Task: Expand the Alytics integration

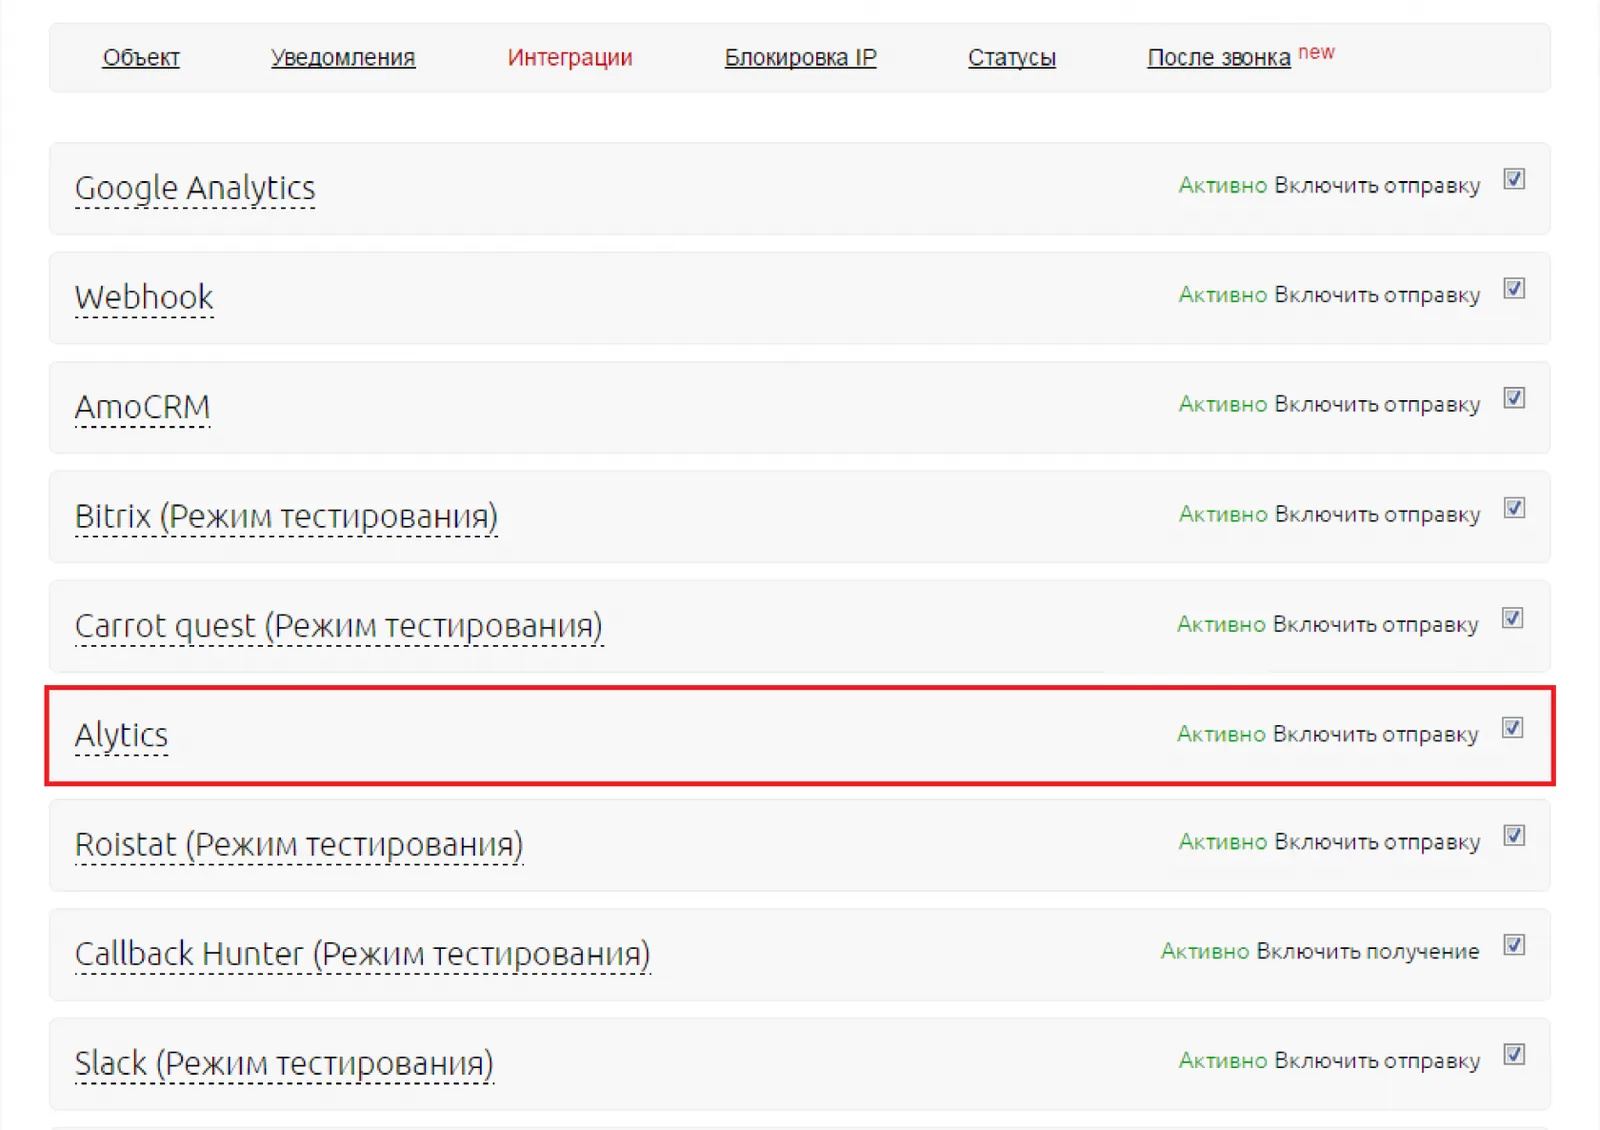Action: tap(121, 736)
